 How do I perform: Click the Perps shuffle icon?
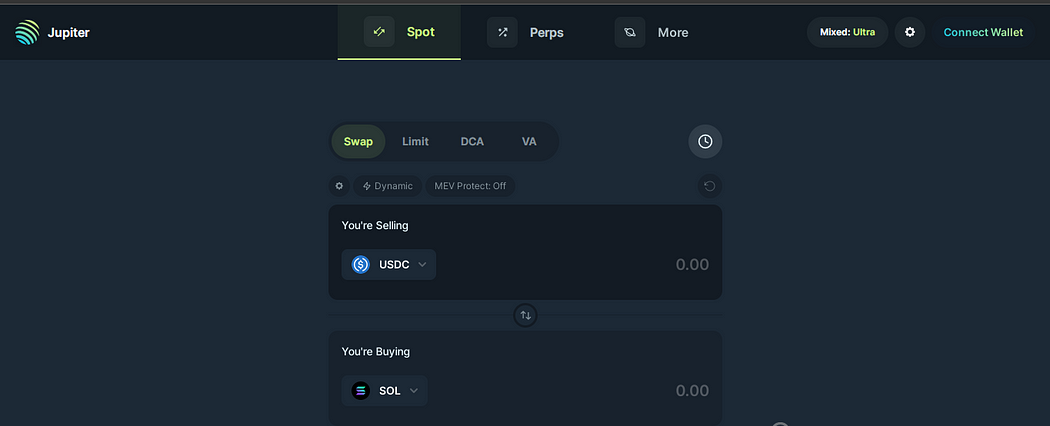click(502, 32)
